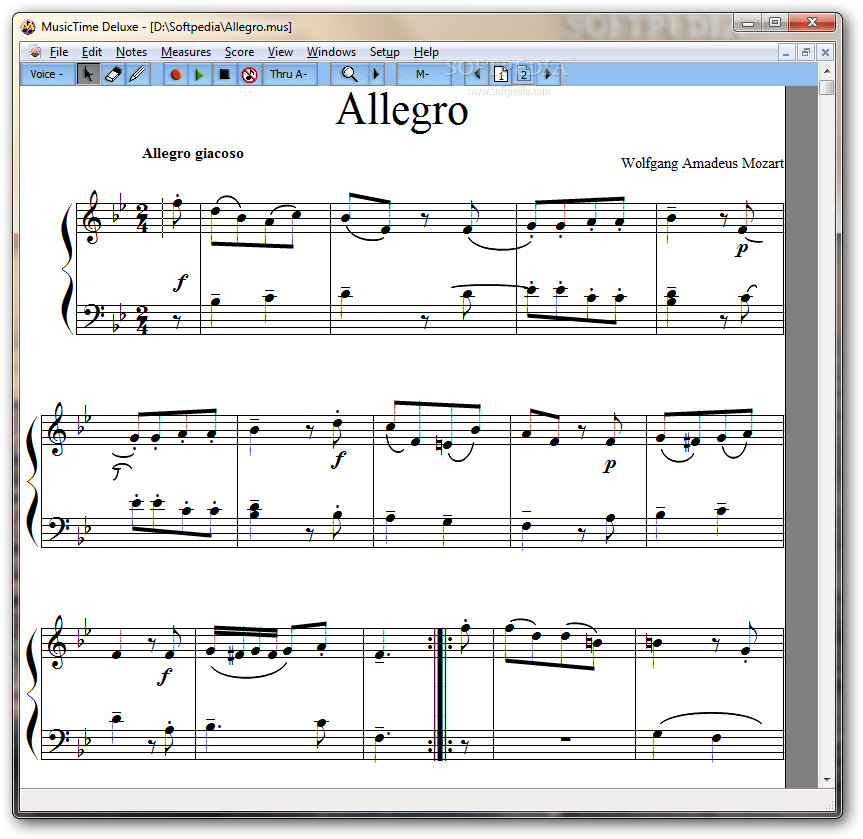Open the Measures menu
863x839 pixels.
click(x=186, y=52)
